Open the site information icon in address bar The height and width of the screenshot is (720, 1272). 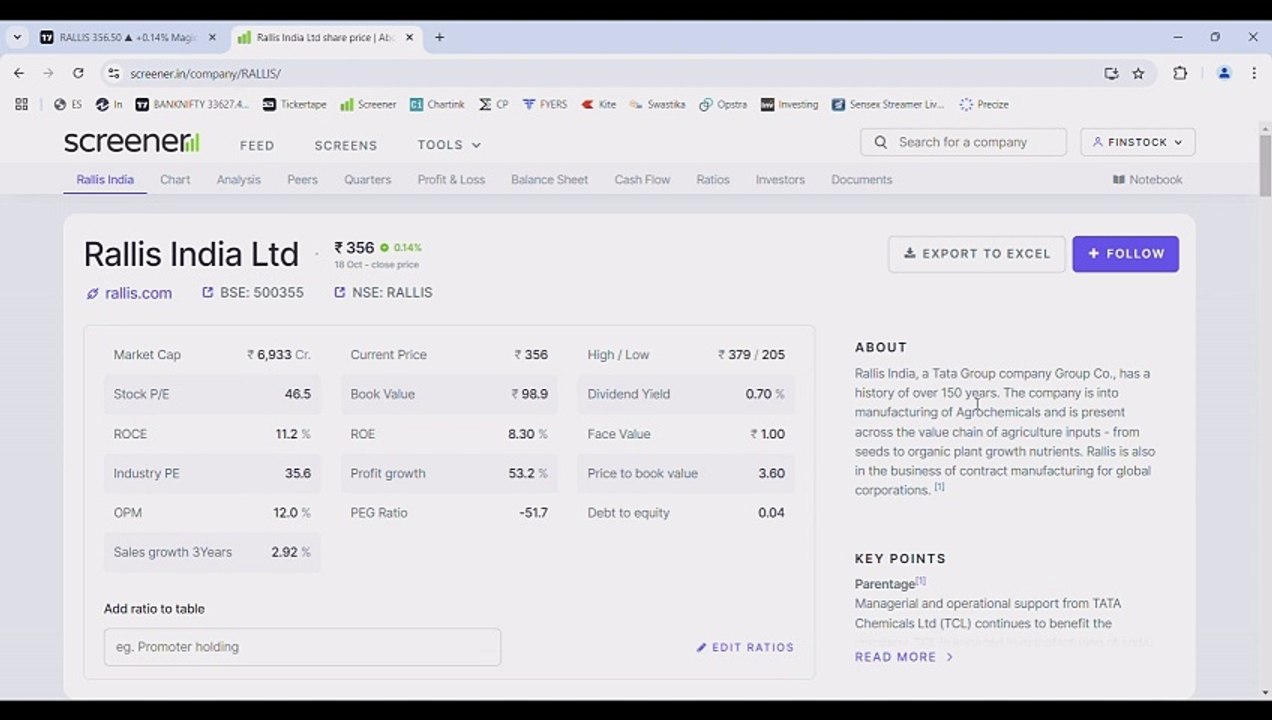[x=113, y=73]
